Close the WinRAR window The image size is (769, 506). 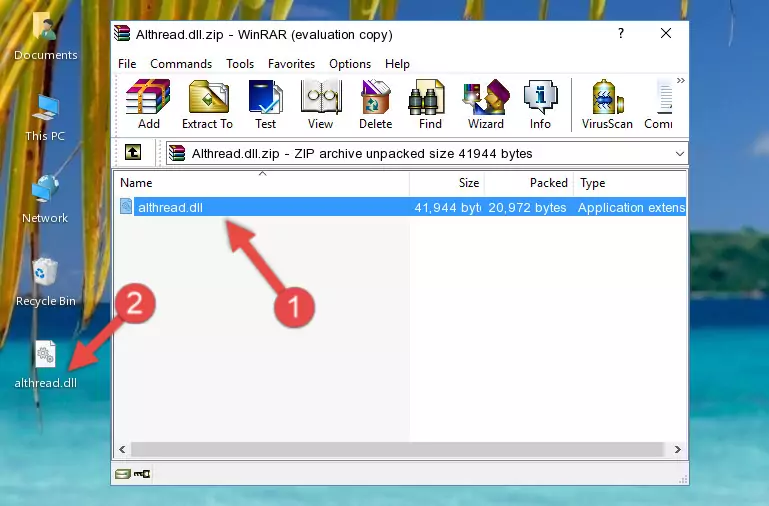point(666,33)
